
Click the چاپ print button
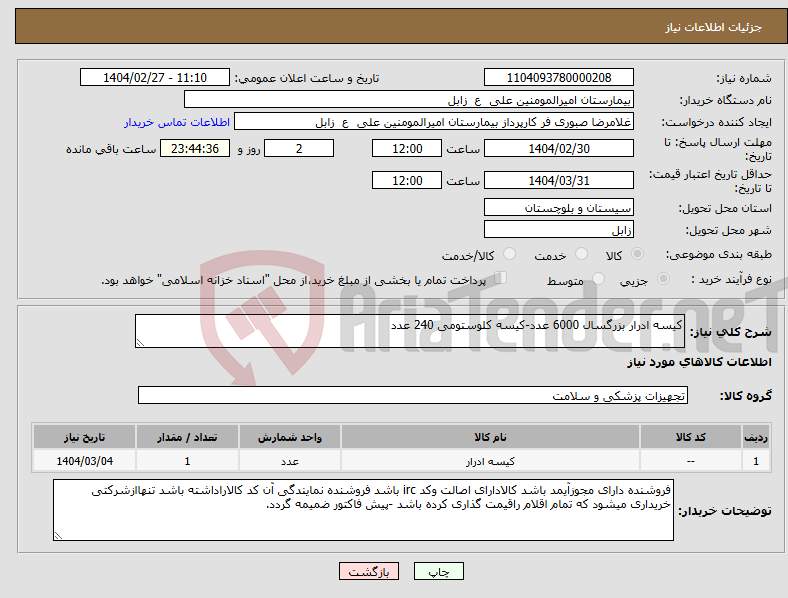[439, 571]
